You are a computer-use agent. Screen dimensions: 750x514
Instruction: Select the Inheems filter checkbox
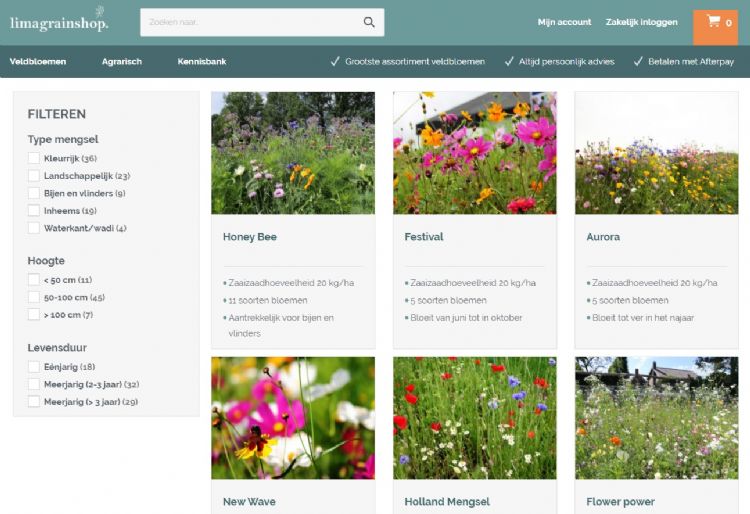click(34, 211)
